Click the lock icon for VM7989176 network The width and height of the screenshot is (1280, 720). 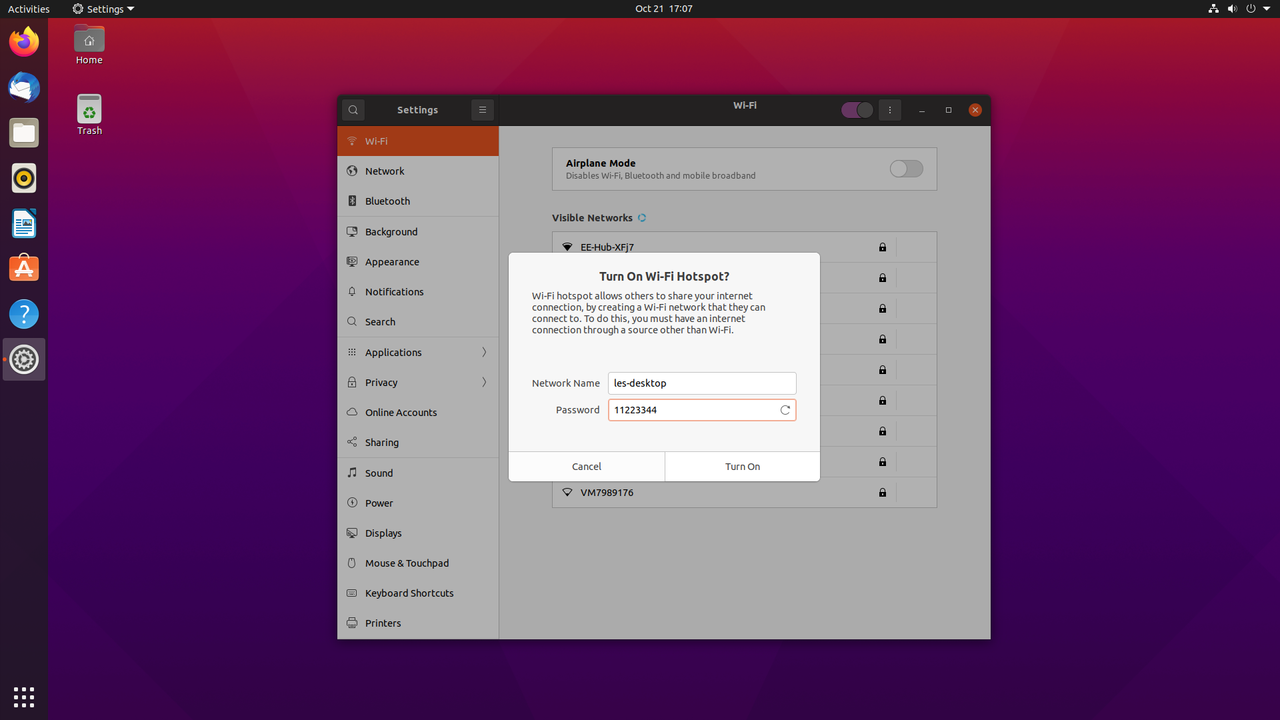[x=882, y=493]
